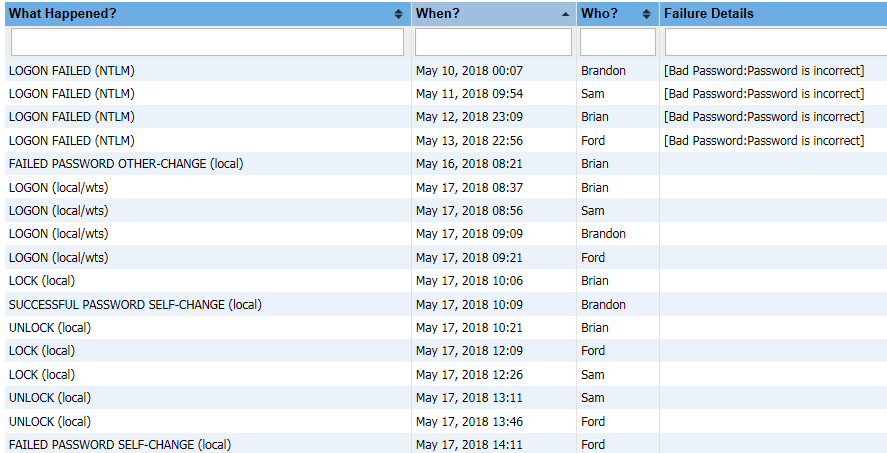The image size is (887, 453).
Task: Click LOGON (local/wts) event at 08:37
Action: click(x=58, y=188)
